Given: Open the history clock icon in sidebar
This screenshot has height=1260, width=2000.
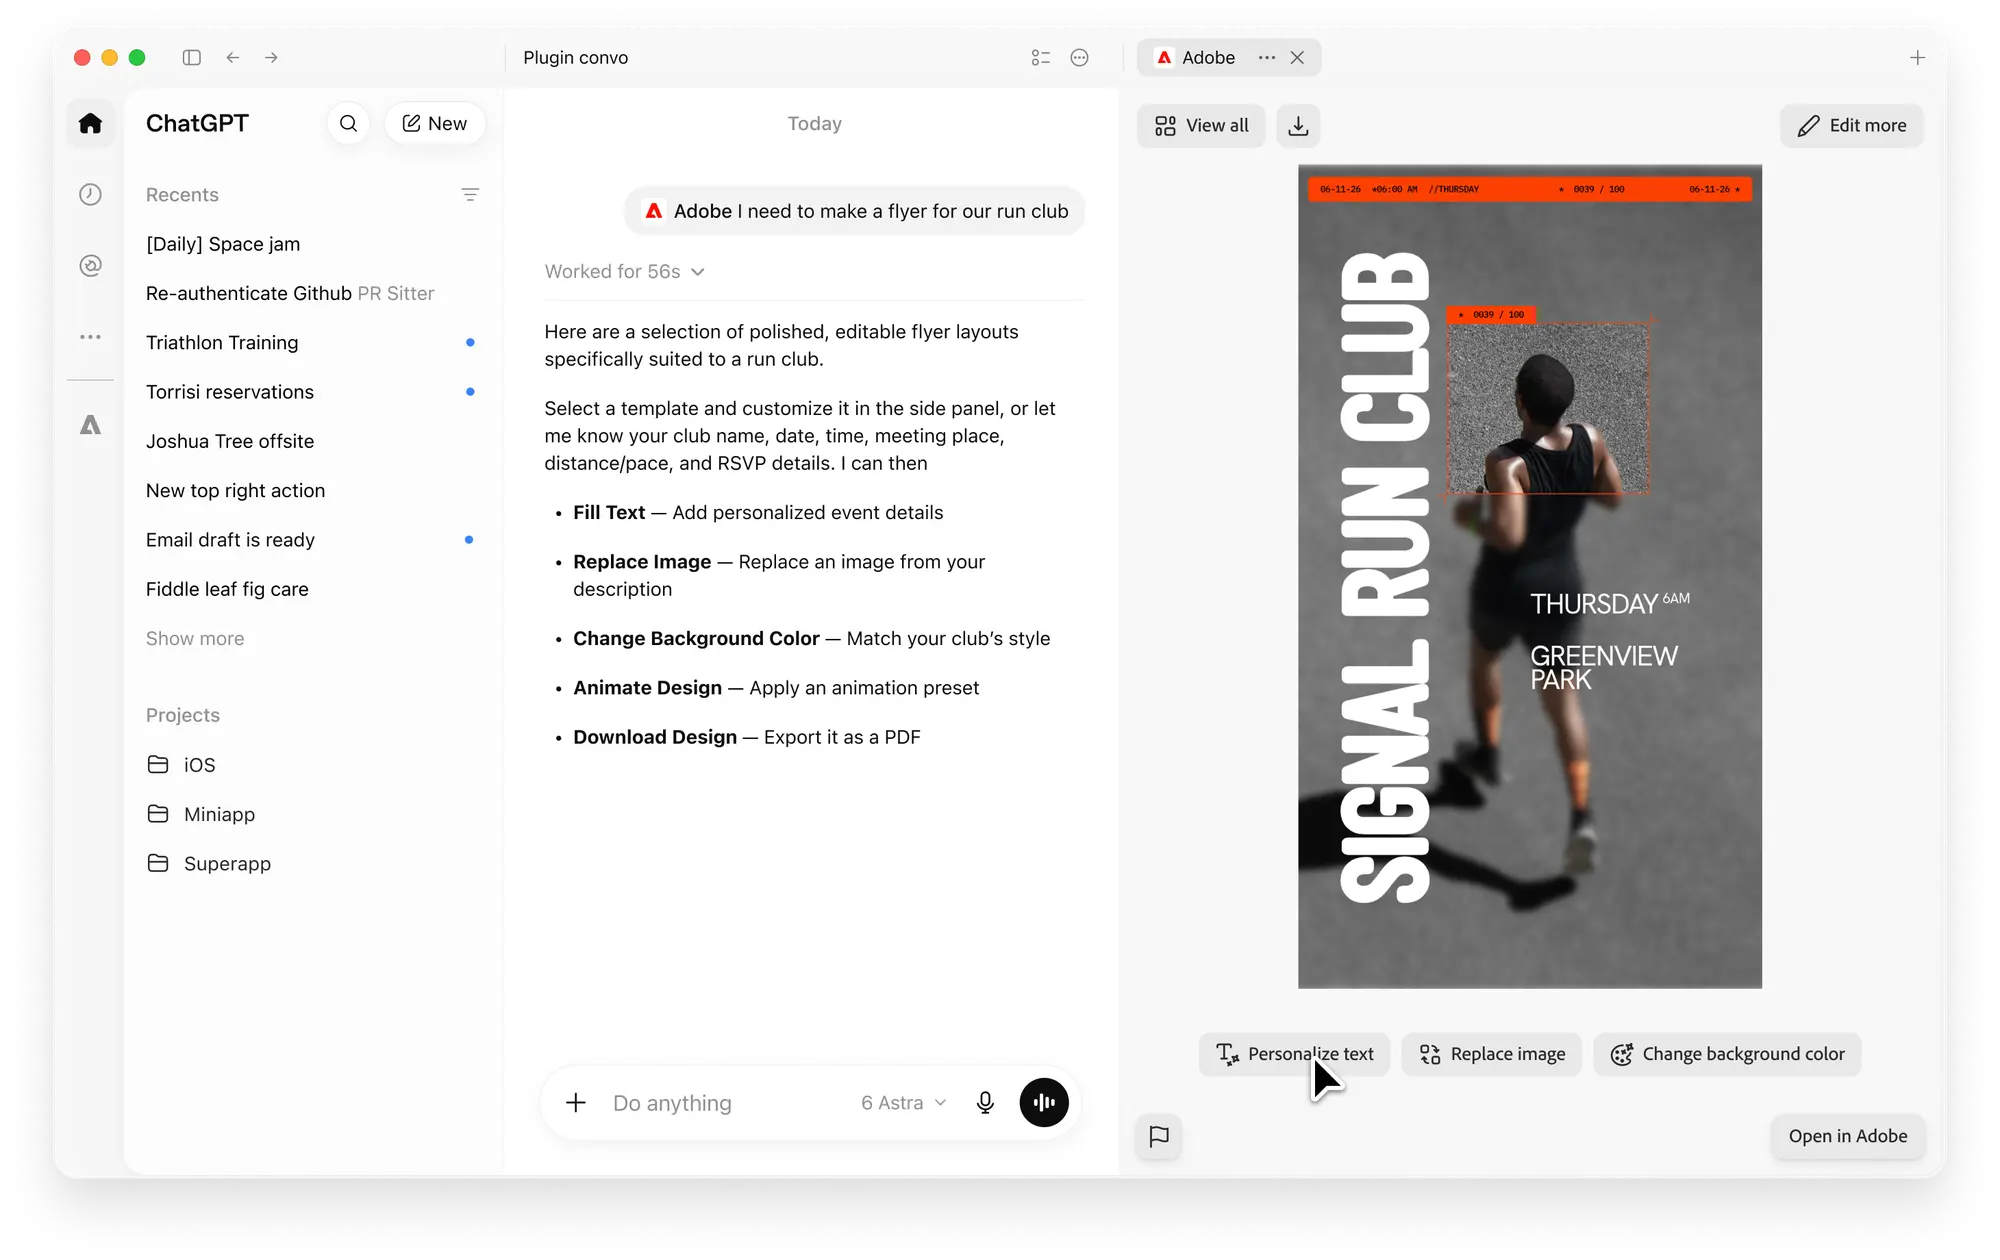Looking at the screenshot, I should pos(90,194).
